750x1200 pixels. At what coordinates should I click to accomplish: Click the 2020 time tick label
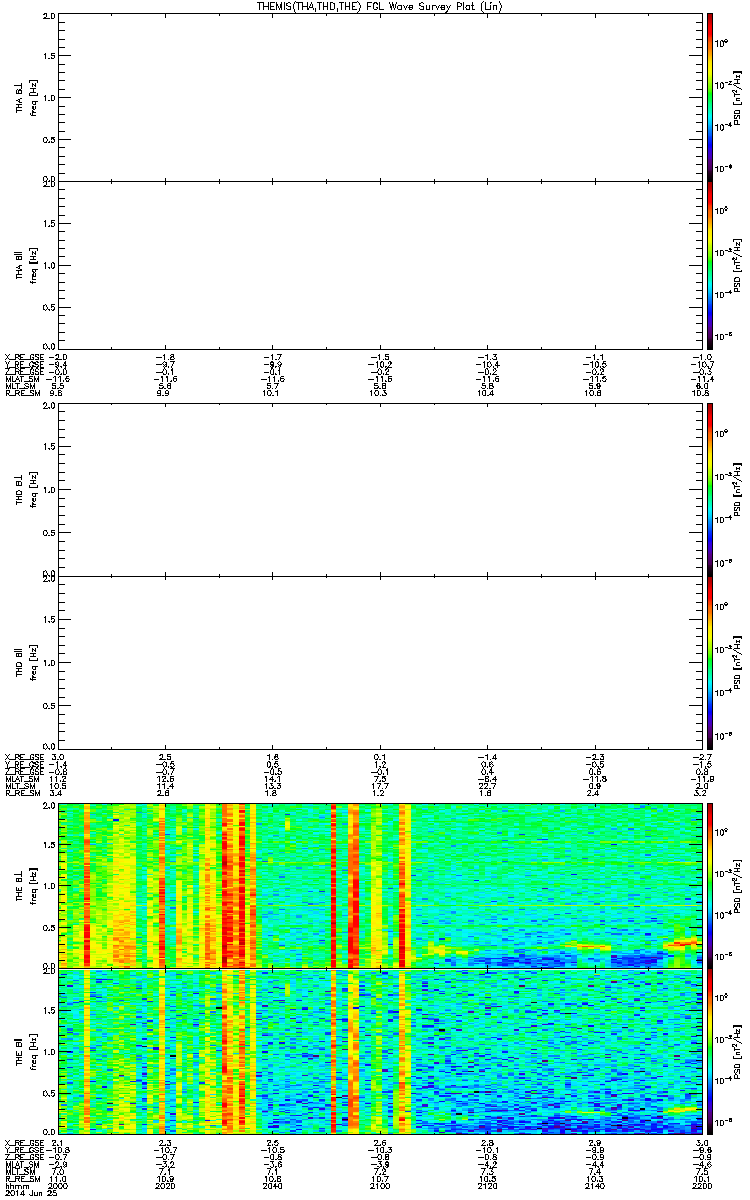166,1187
